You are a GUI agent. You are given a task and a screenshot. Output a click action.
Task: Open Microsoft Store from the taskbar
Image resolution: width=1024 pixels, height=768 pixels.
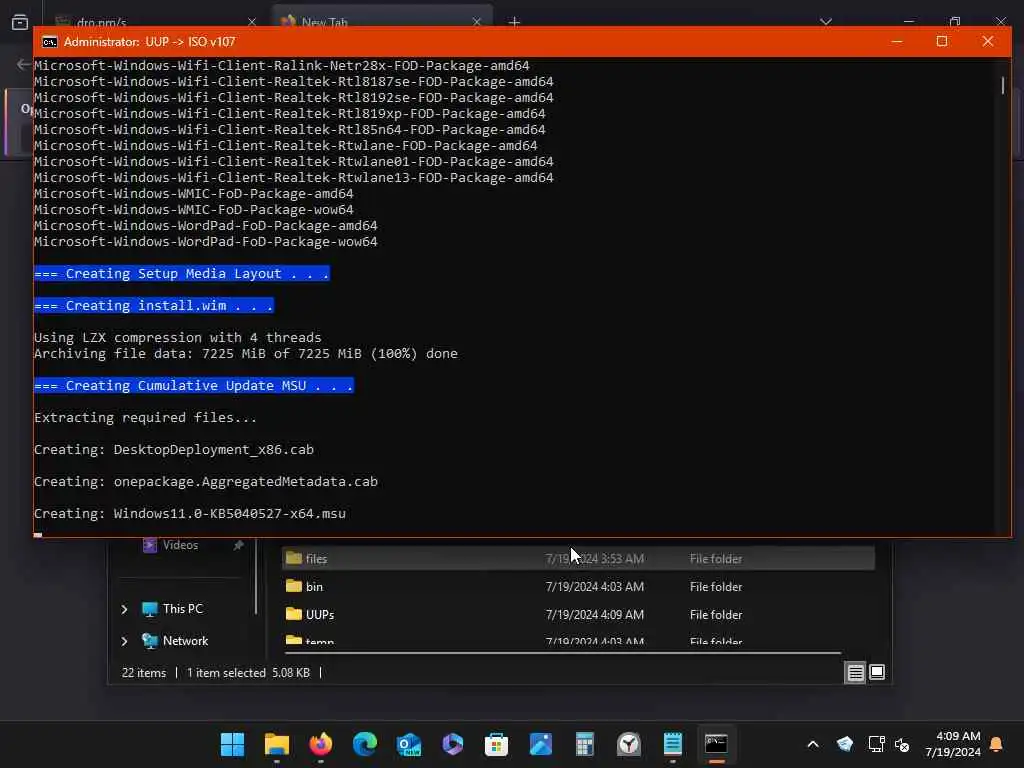496,744
